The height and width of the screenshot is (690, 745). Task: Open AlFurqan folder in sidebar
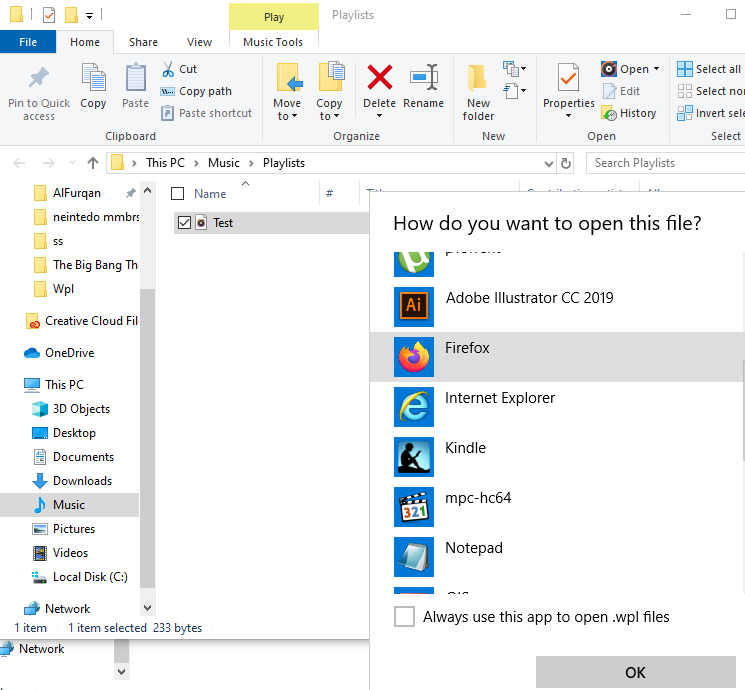click(x=76, y=193)
